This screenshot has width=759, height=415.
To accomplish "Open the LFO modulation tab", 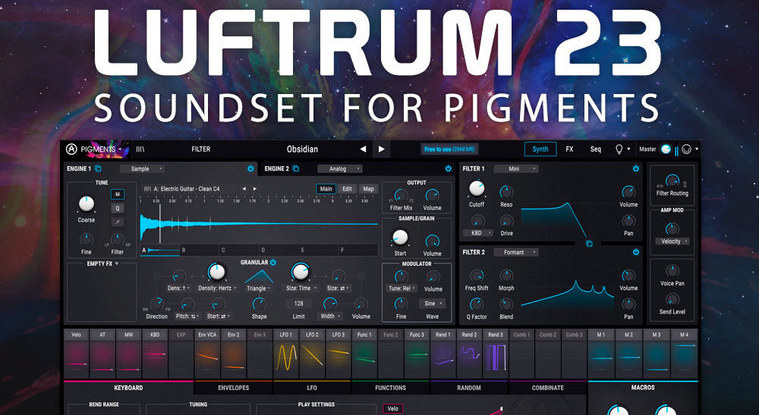I will (312, 388).
